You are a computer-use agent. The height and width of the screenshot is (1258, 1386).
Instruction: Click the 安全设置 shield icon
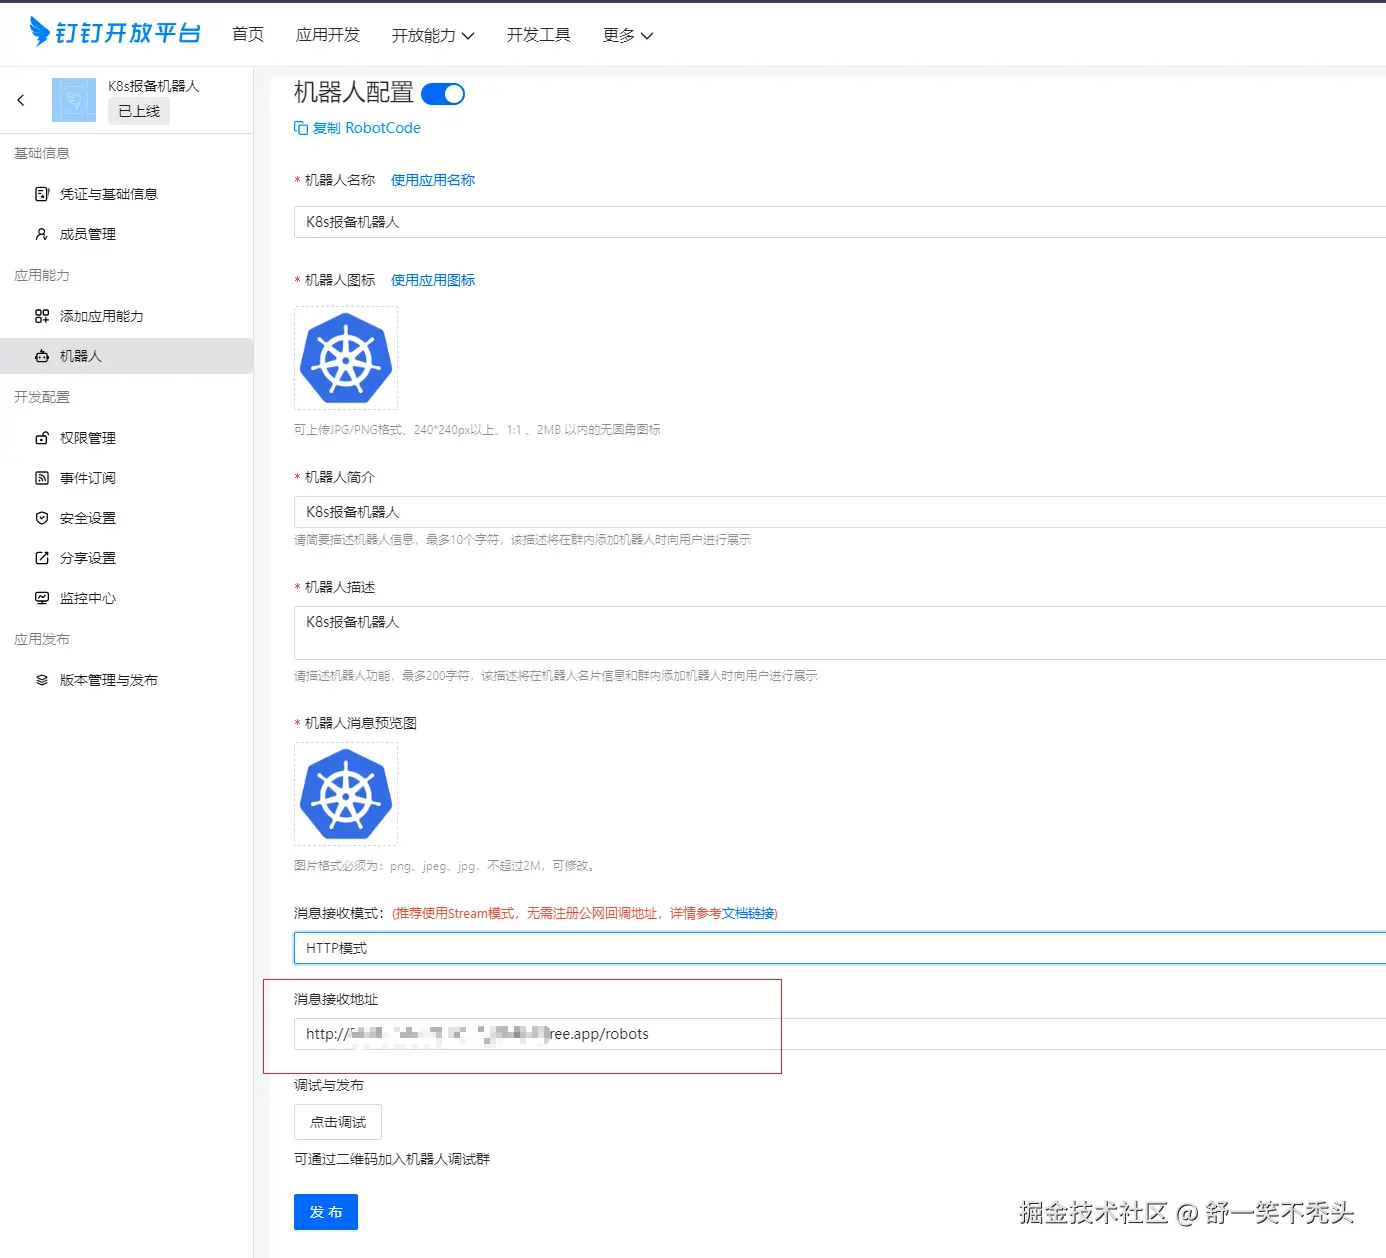42,518
